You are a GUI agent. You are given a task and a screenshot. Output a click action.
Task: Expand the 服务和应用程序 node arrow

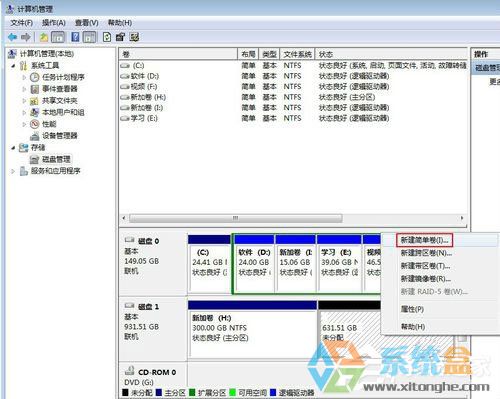pos(13,171)
